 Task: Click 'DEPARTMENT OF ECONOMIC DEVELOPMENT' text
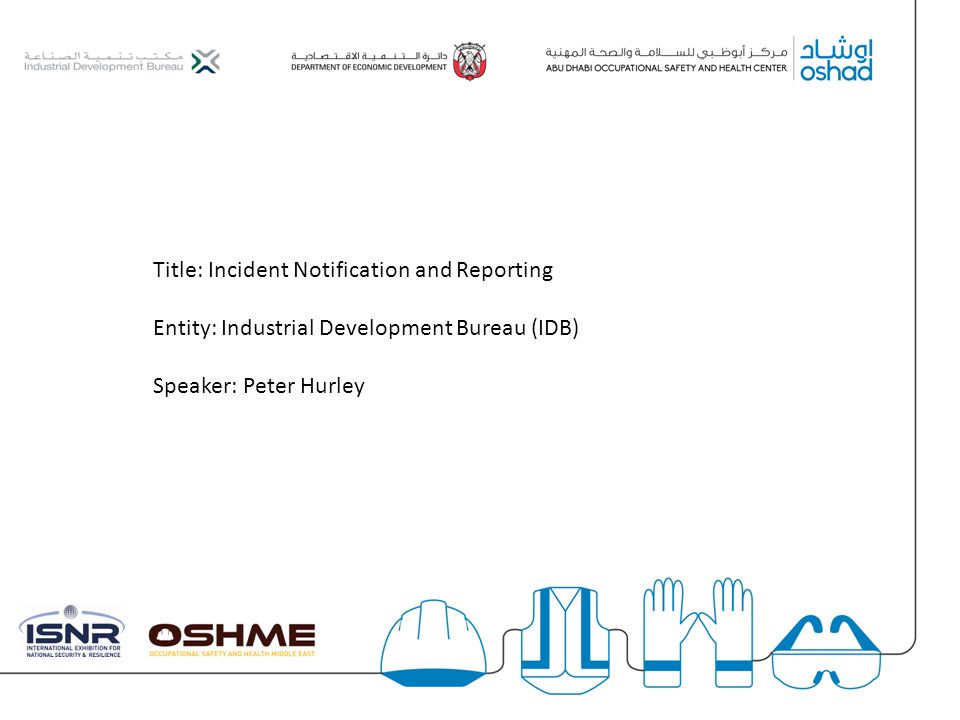pyautogui.click(x=369, y=67)
